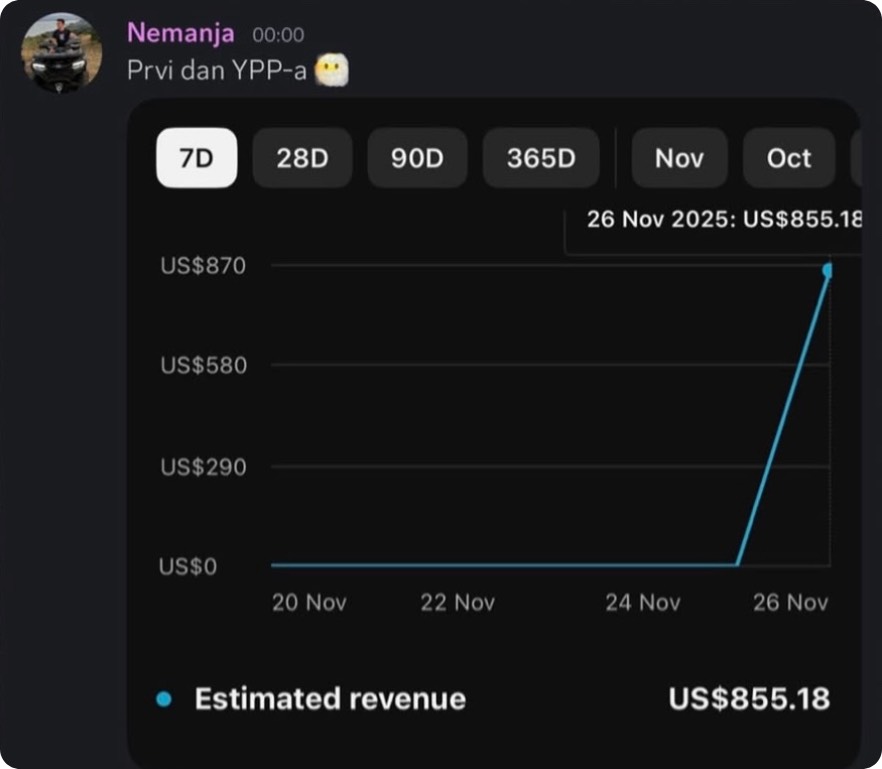Choose the Oct month filter
The height and width of the screenshot is (769, 882).
[788, 158]
